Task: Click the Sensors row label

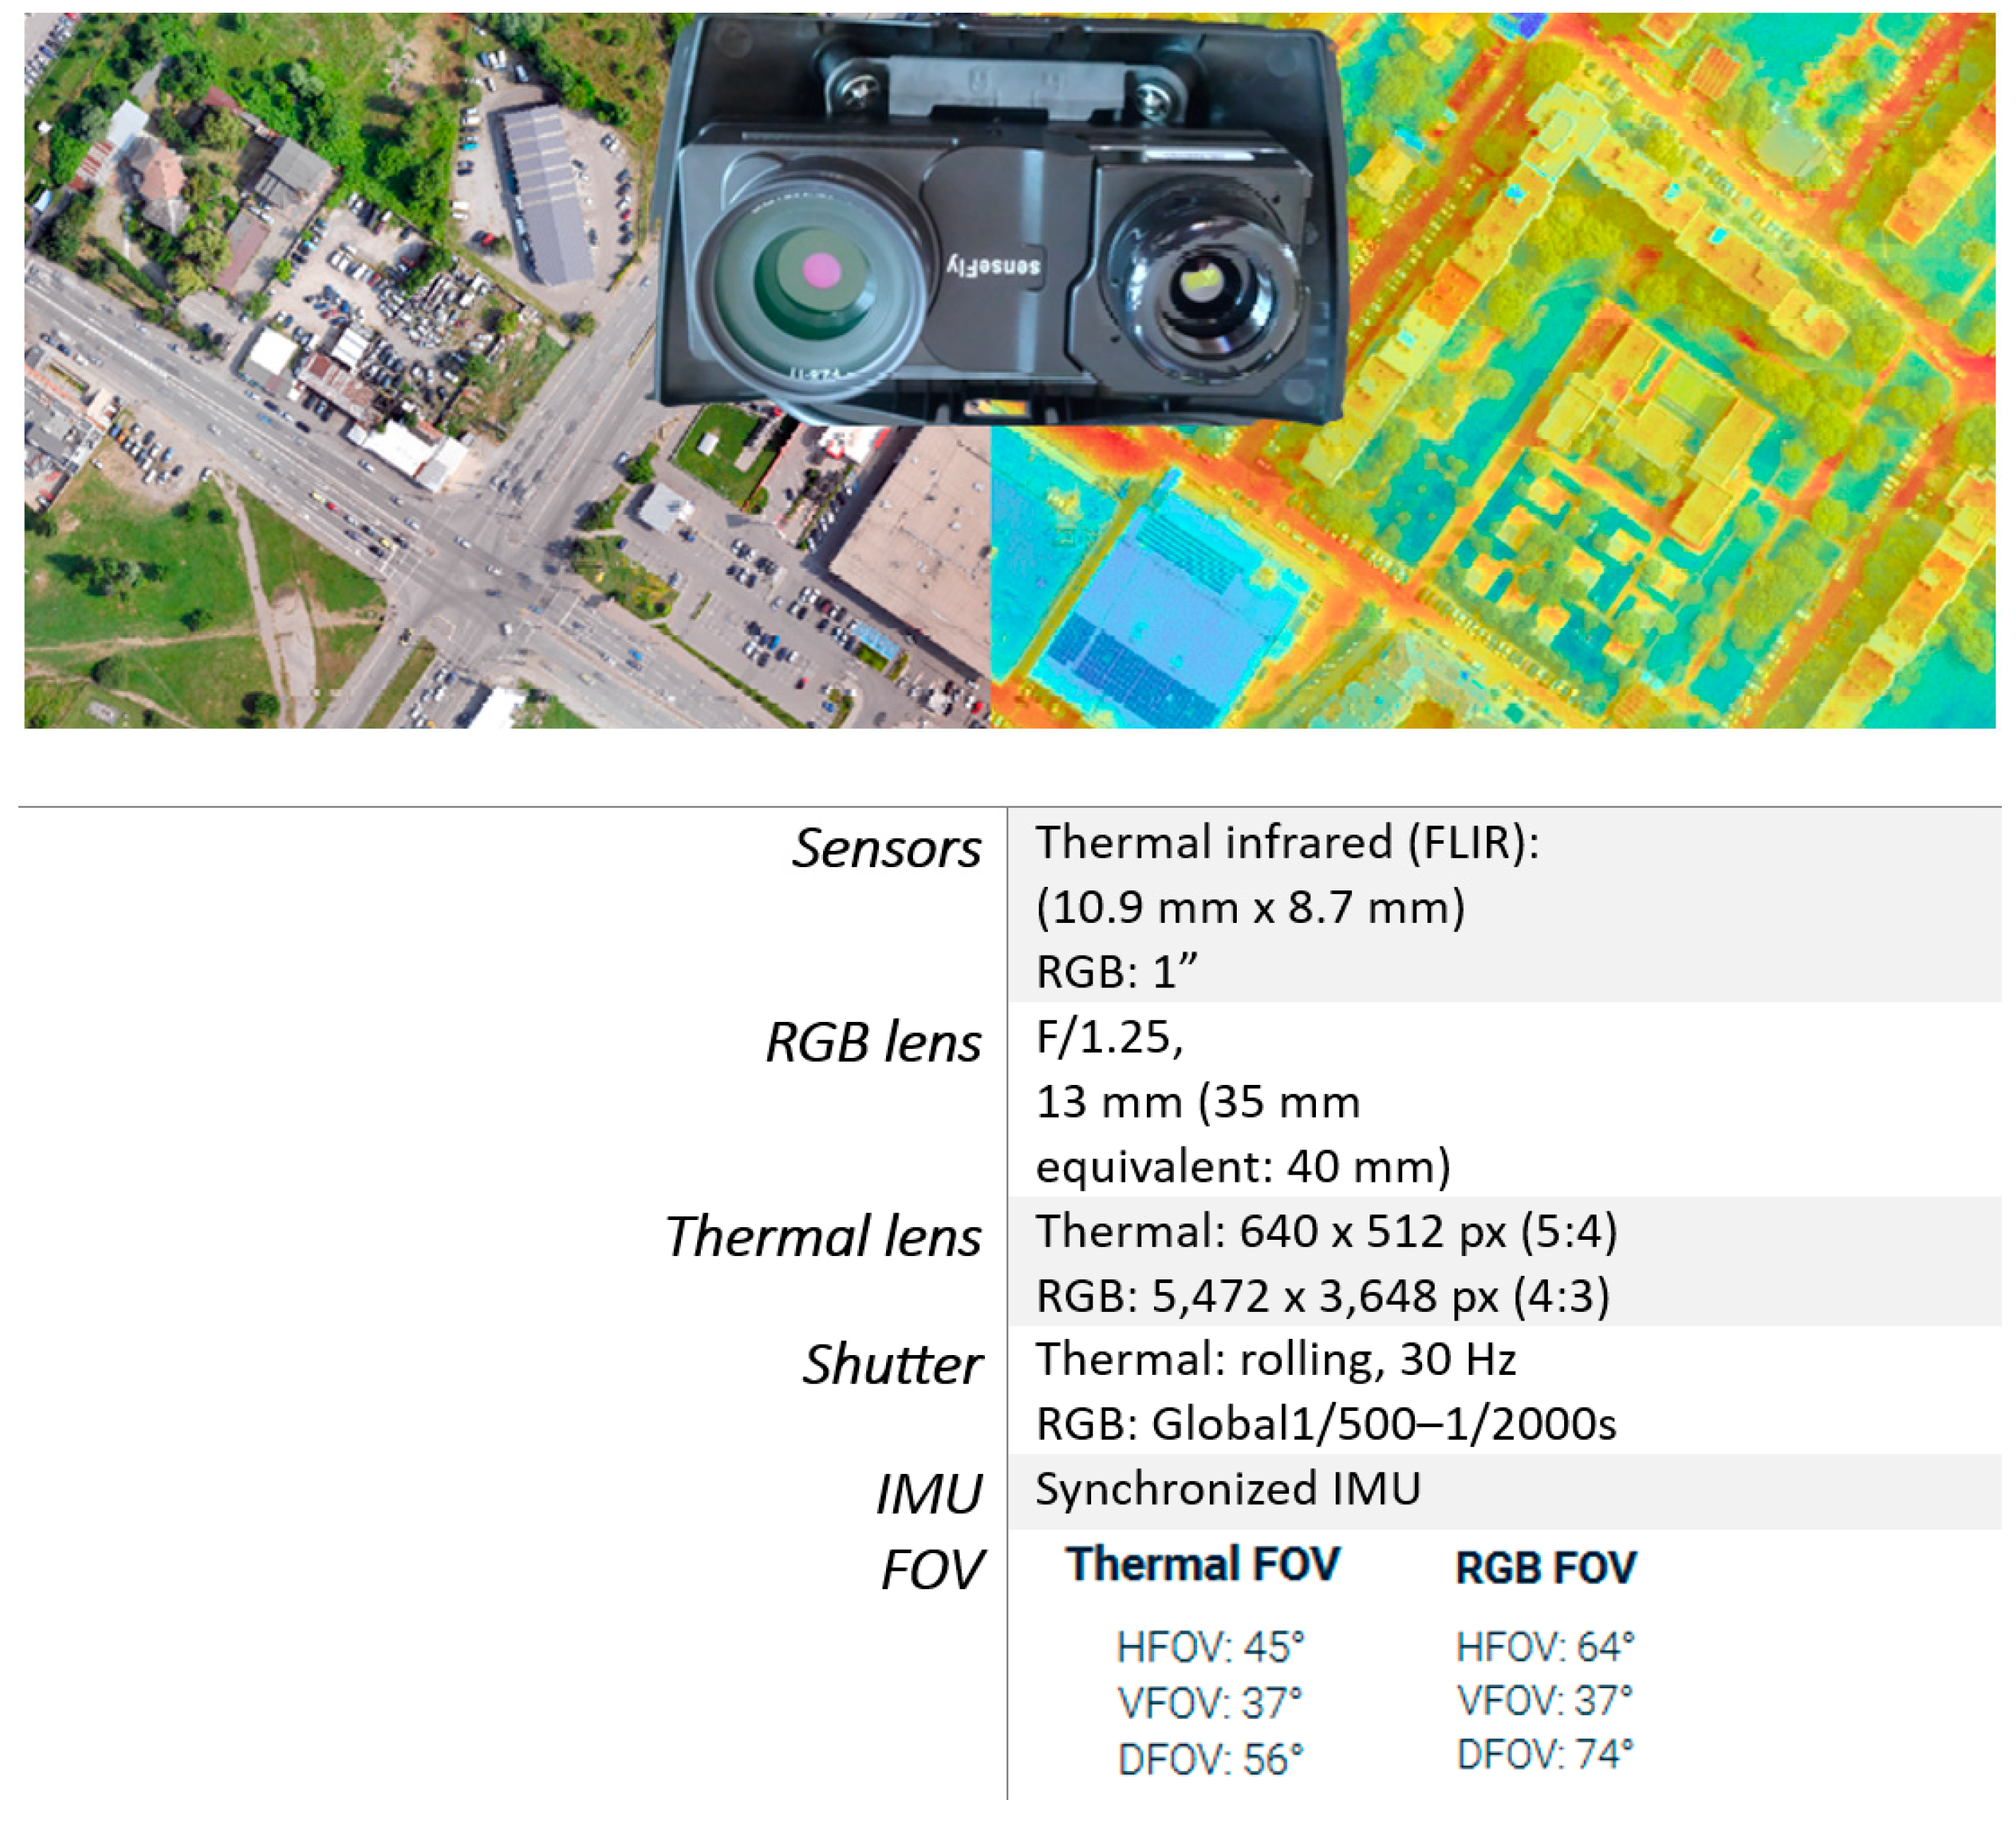Action: (x=885, y=849)
